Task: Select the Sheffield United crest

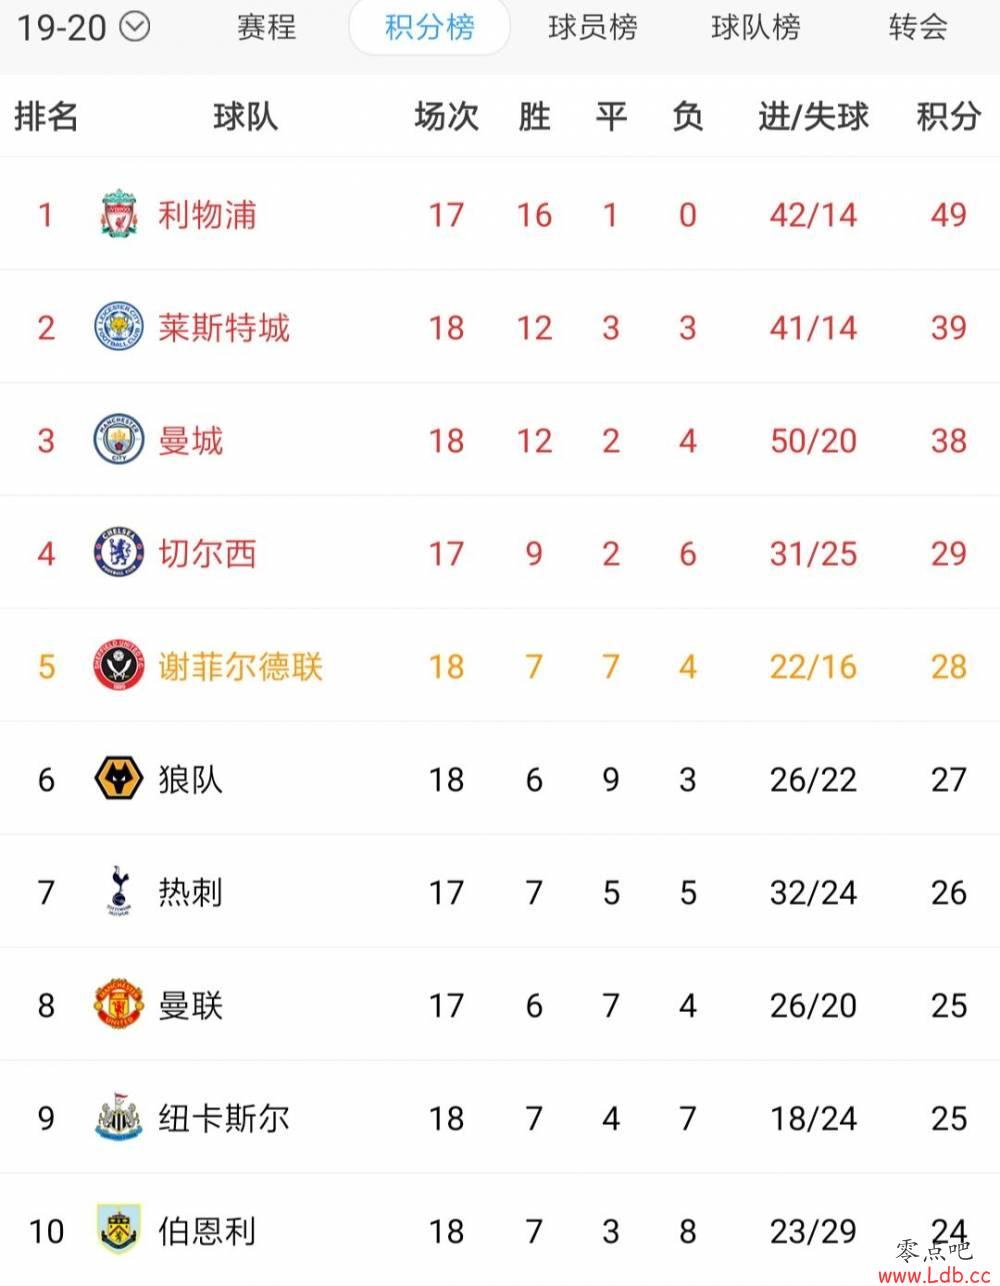Action: (119, 666)
